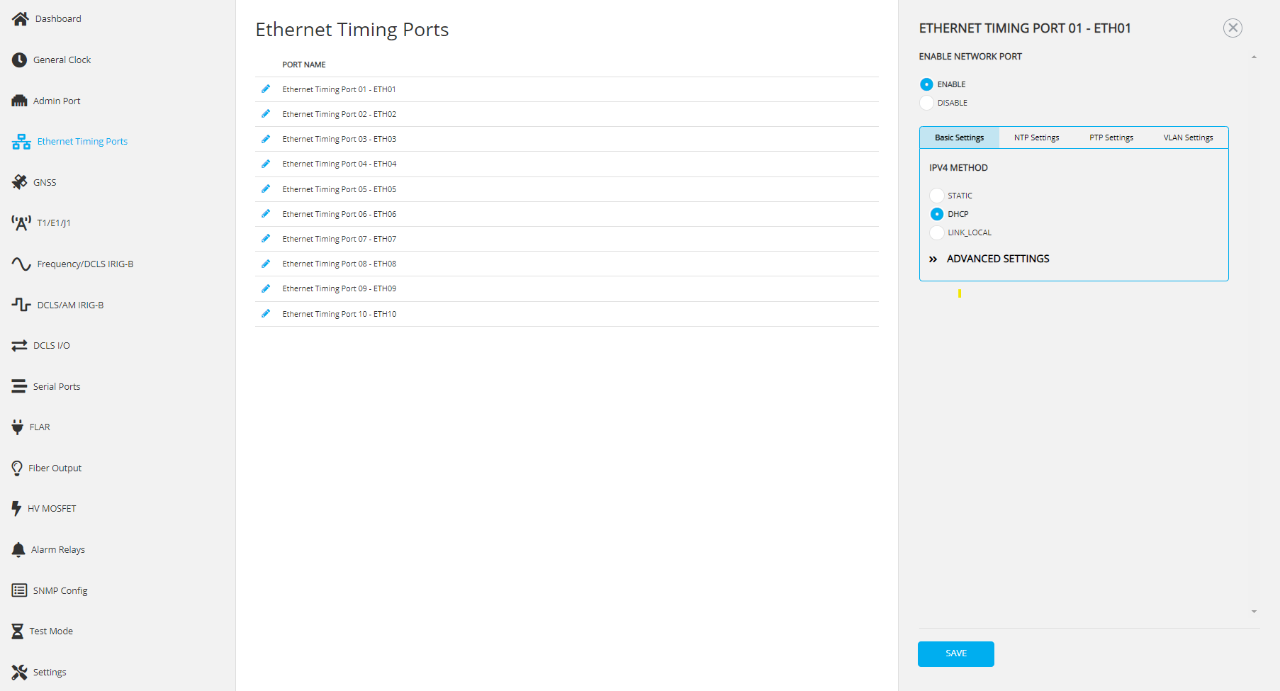1280x691 pixels.
Task: Open Ethernet Timing Port 10 - ETH10 row
Action: (x=339, y=314)
